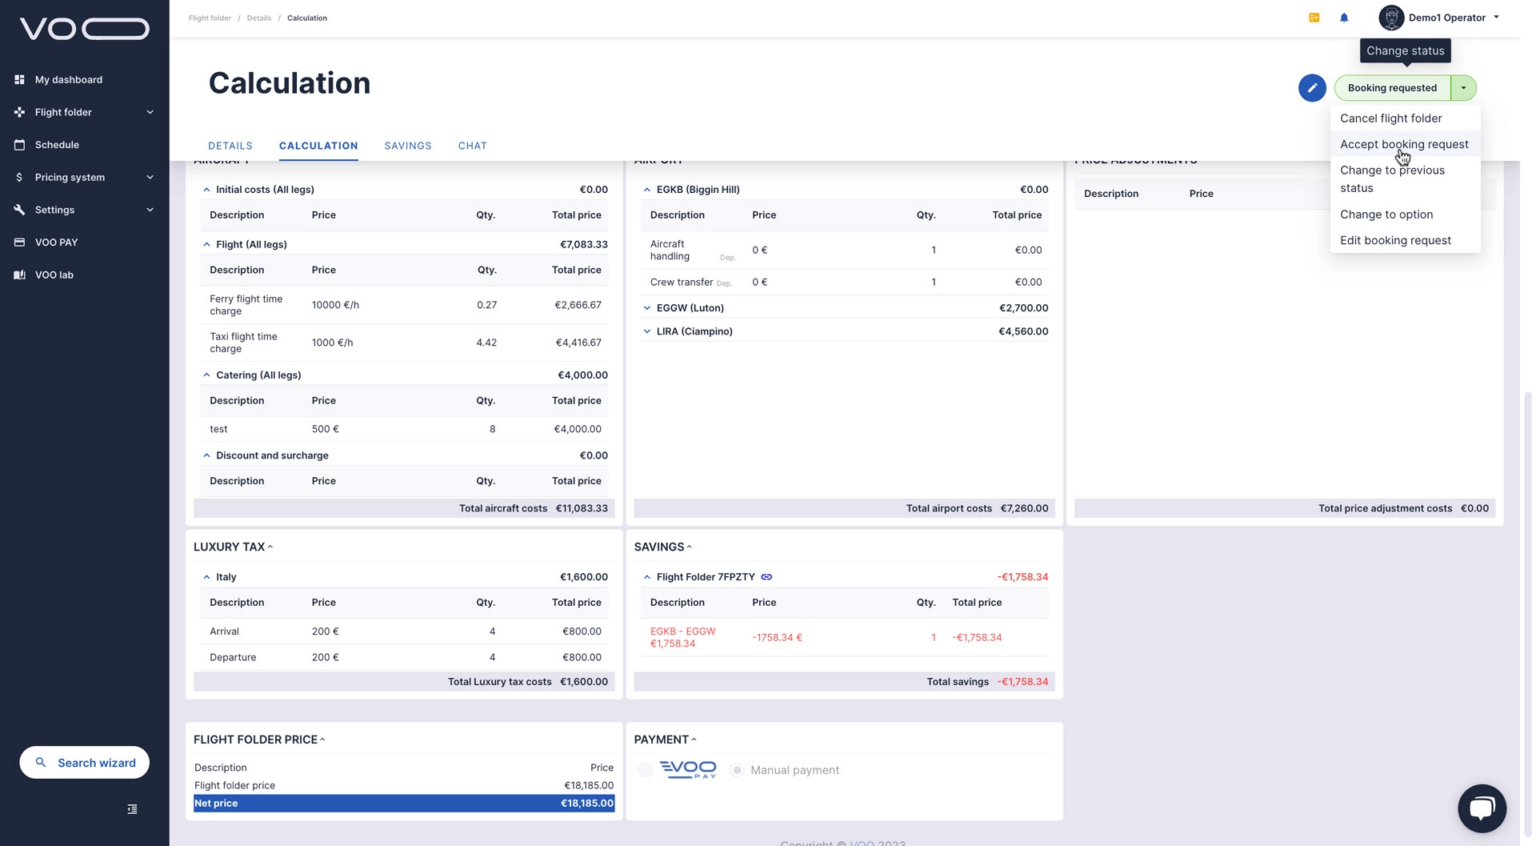Go to Flight folder breadcrumb link
The height and width of the screenshot is (846, 1536).
click(x=209, y=18)
